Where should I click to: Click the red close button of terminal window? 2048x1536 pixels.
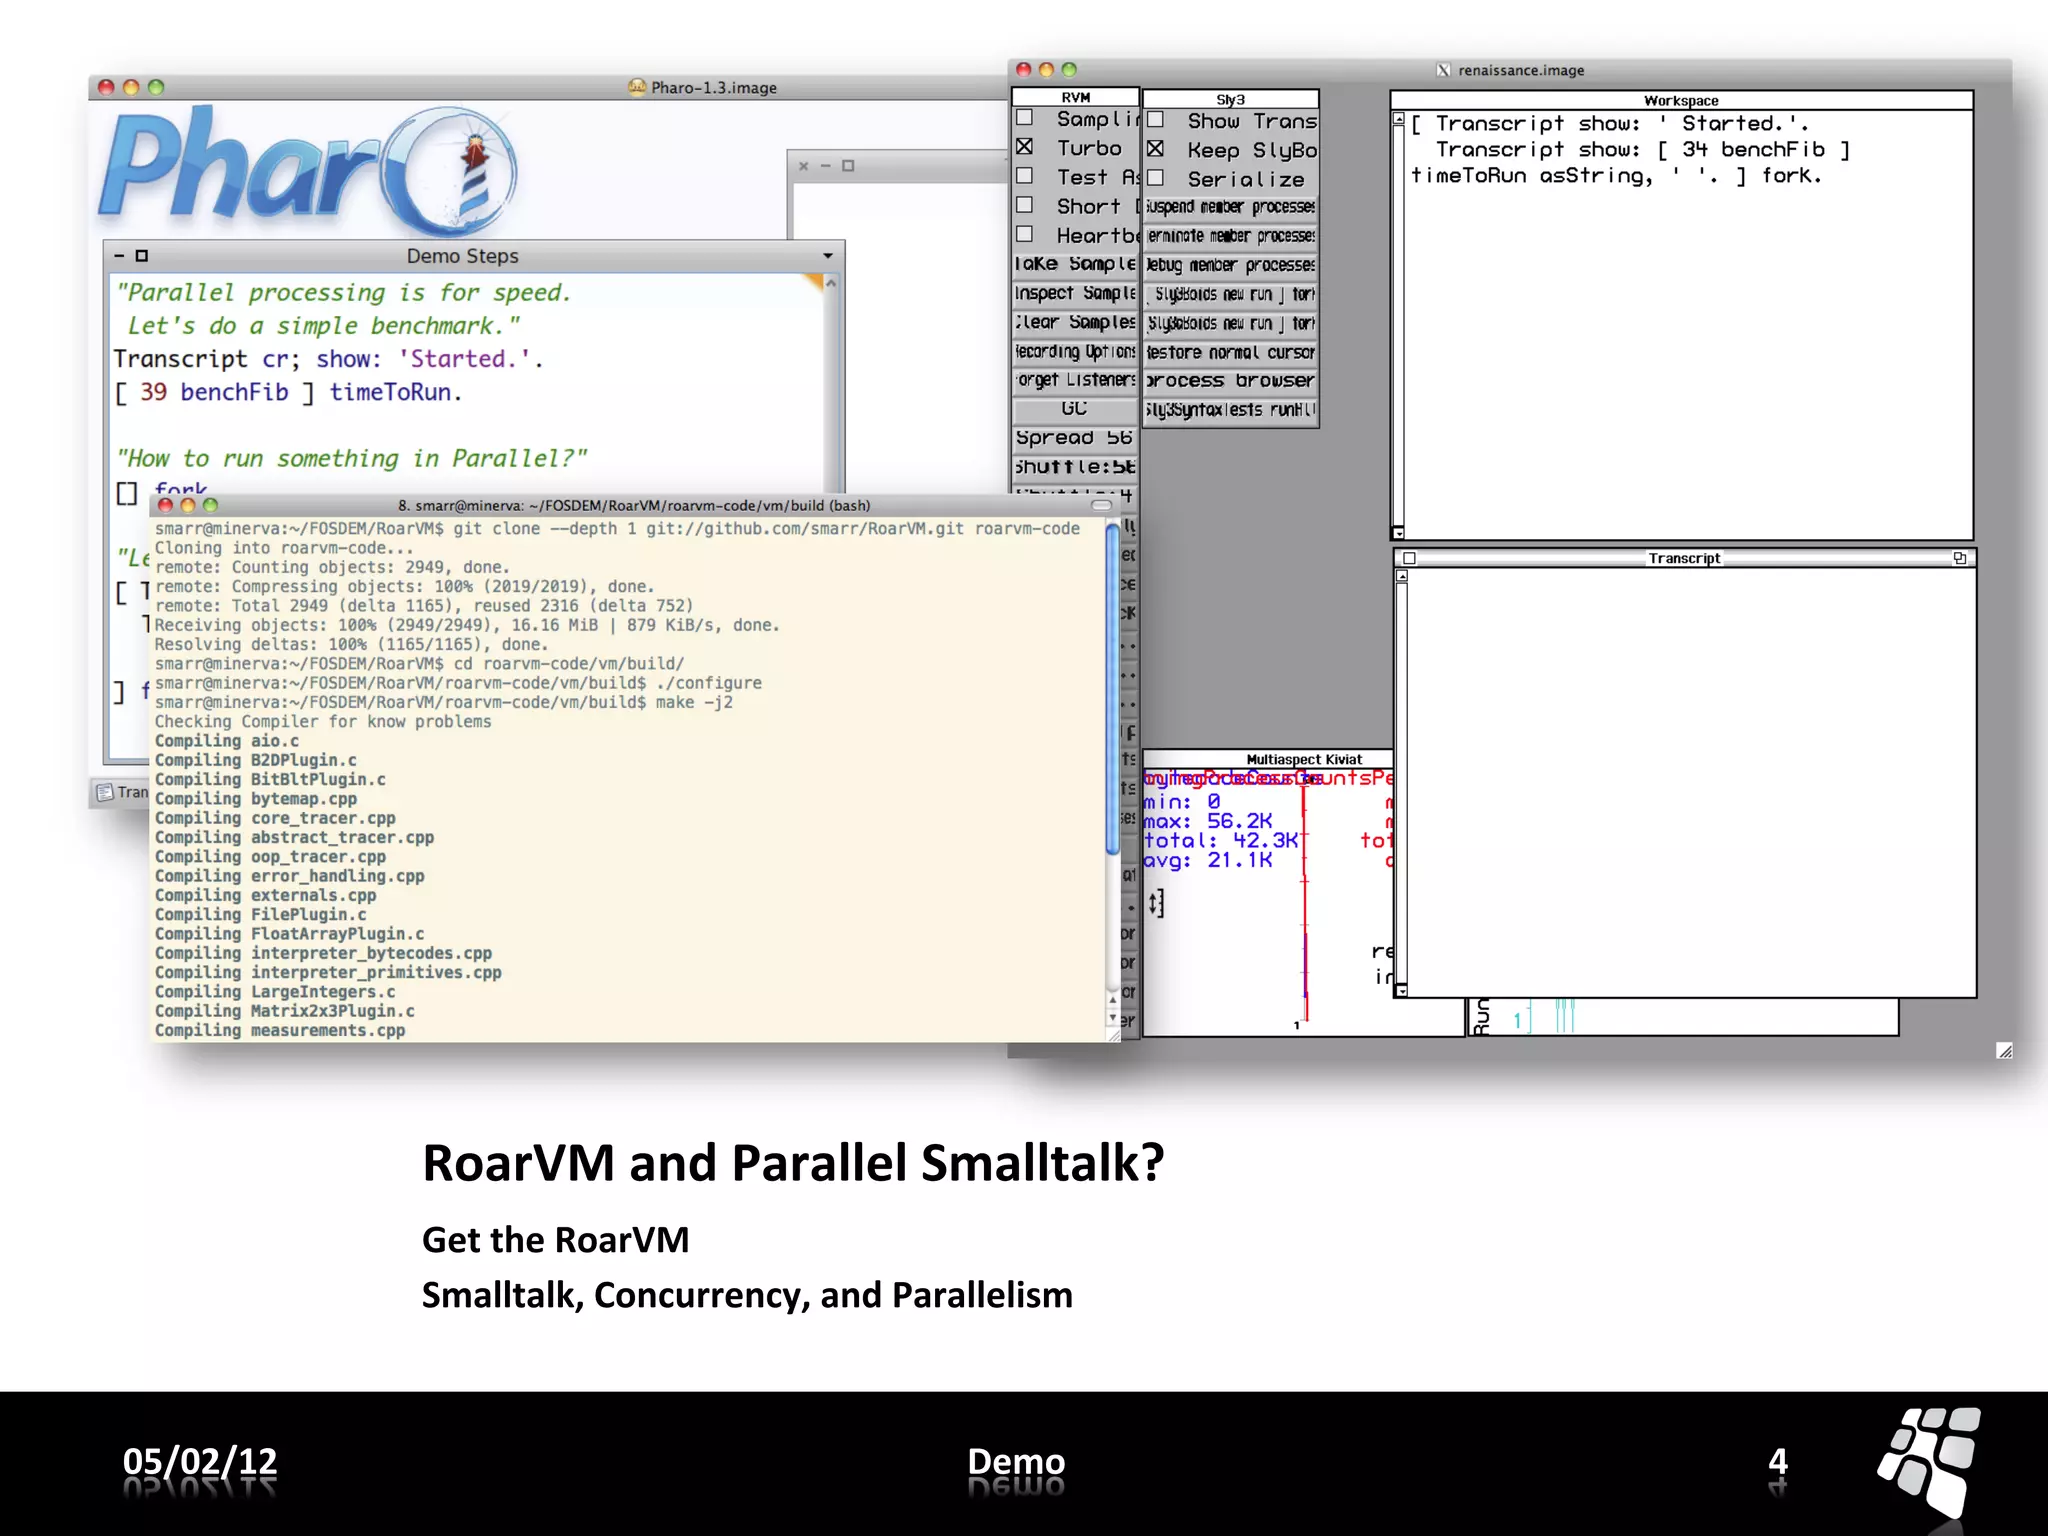click(166, 505)
